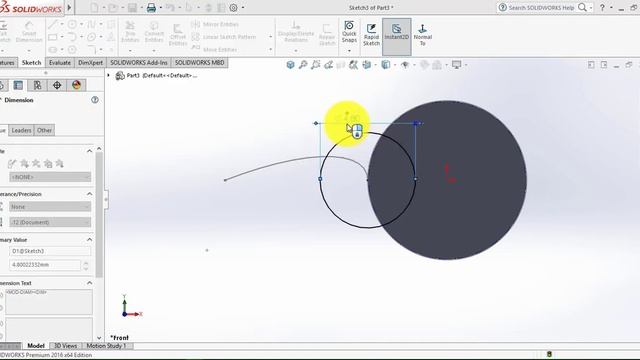Open the SOLIDWORKS Add-Ins tab

point(139,63)
